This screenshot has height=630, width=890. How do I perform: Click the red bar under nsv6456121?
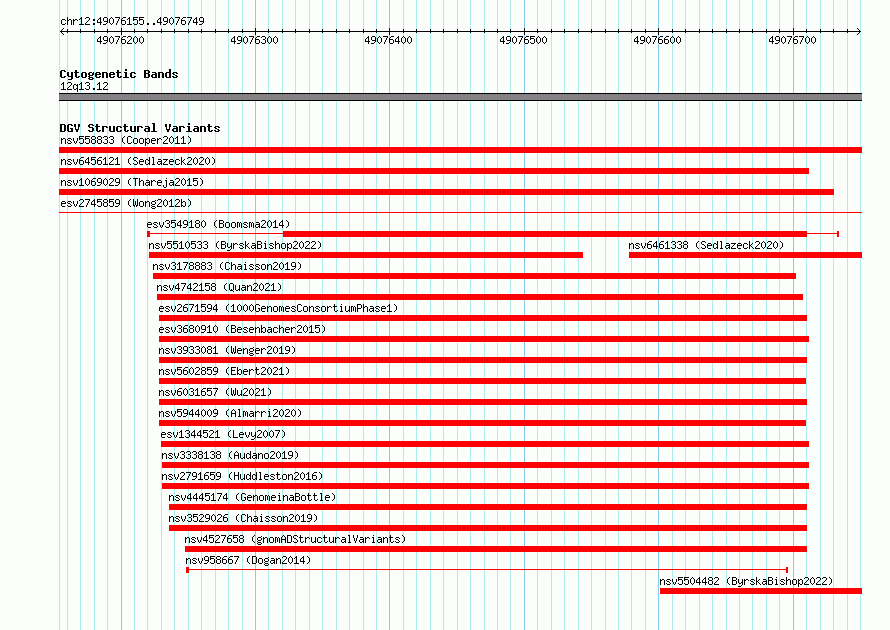434,171
